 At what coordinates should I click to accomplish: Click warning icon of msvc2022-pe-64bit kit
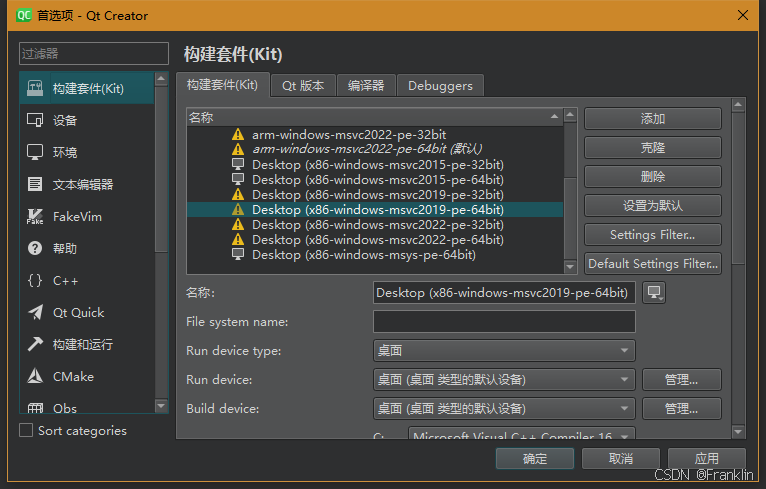pyautogui.click(x=238, y=239)
